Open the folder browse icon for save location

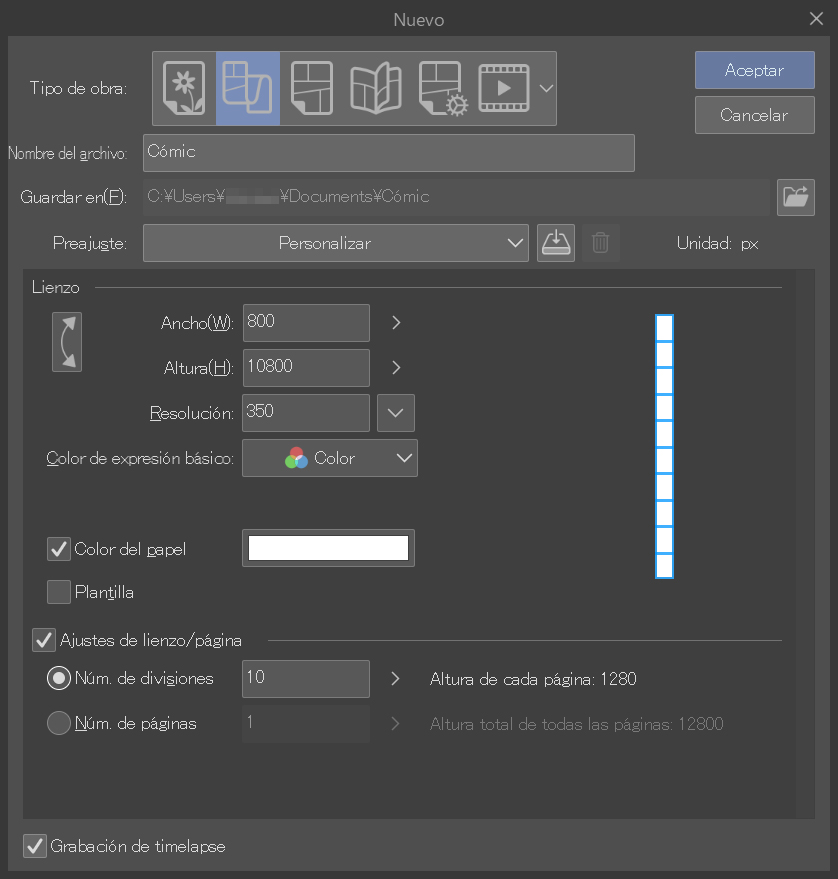pyautogui.click(x=796, y=197)
